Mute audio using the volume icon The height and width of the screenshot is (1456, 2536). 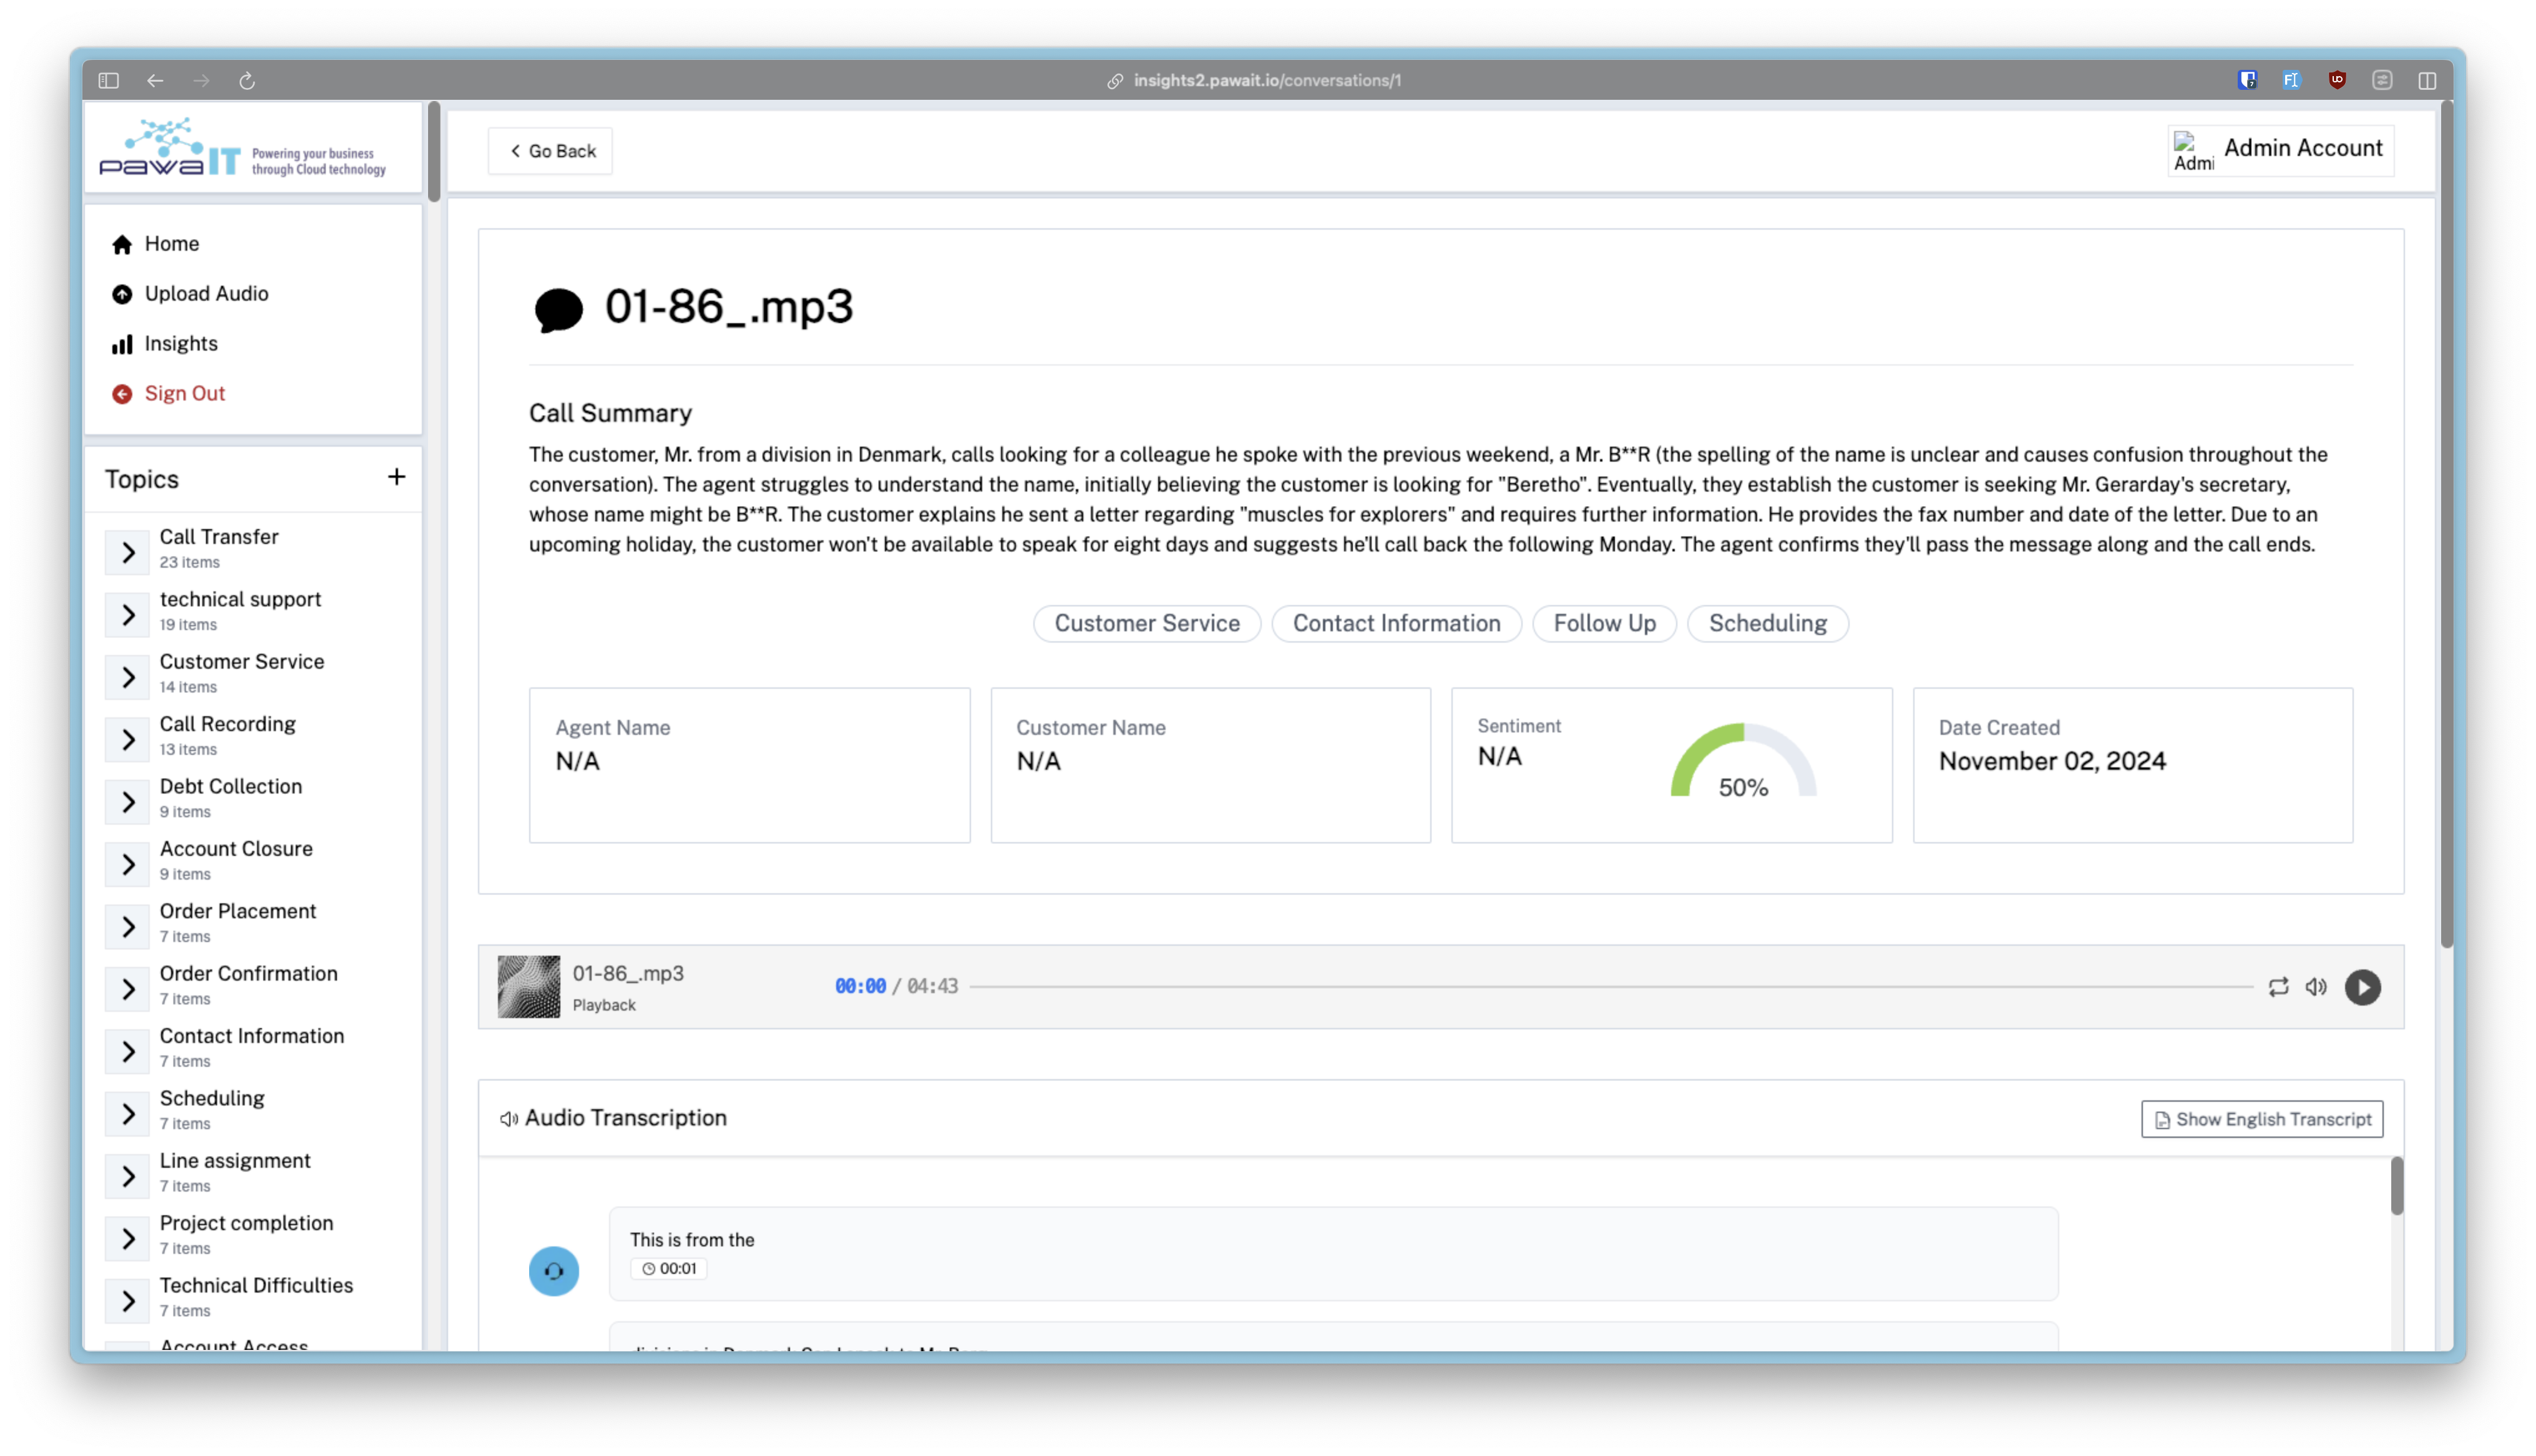2316,987
